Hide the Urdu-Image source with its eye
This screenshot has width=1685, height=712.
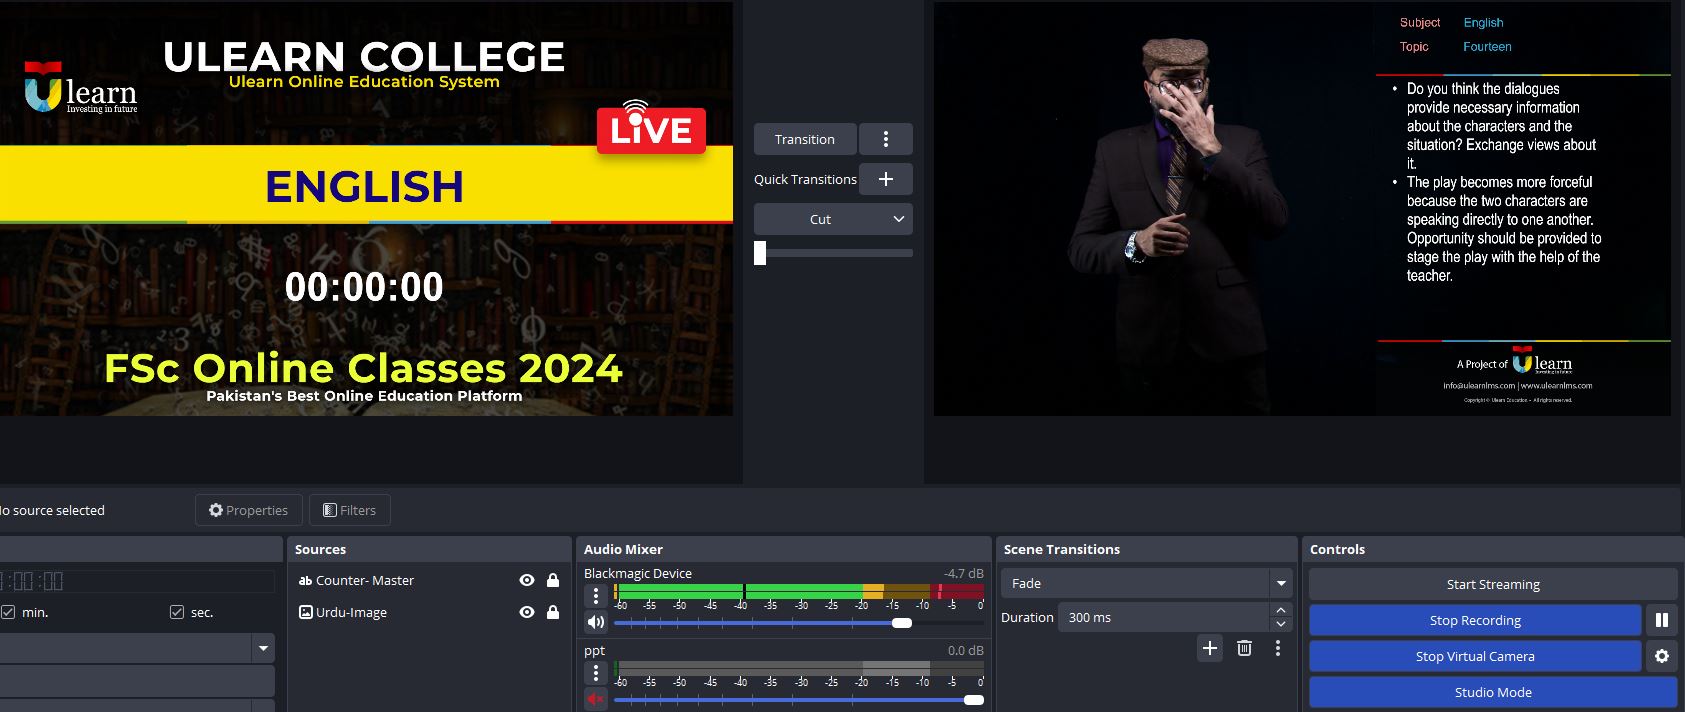(x=527, y=612)
